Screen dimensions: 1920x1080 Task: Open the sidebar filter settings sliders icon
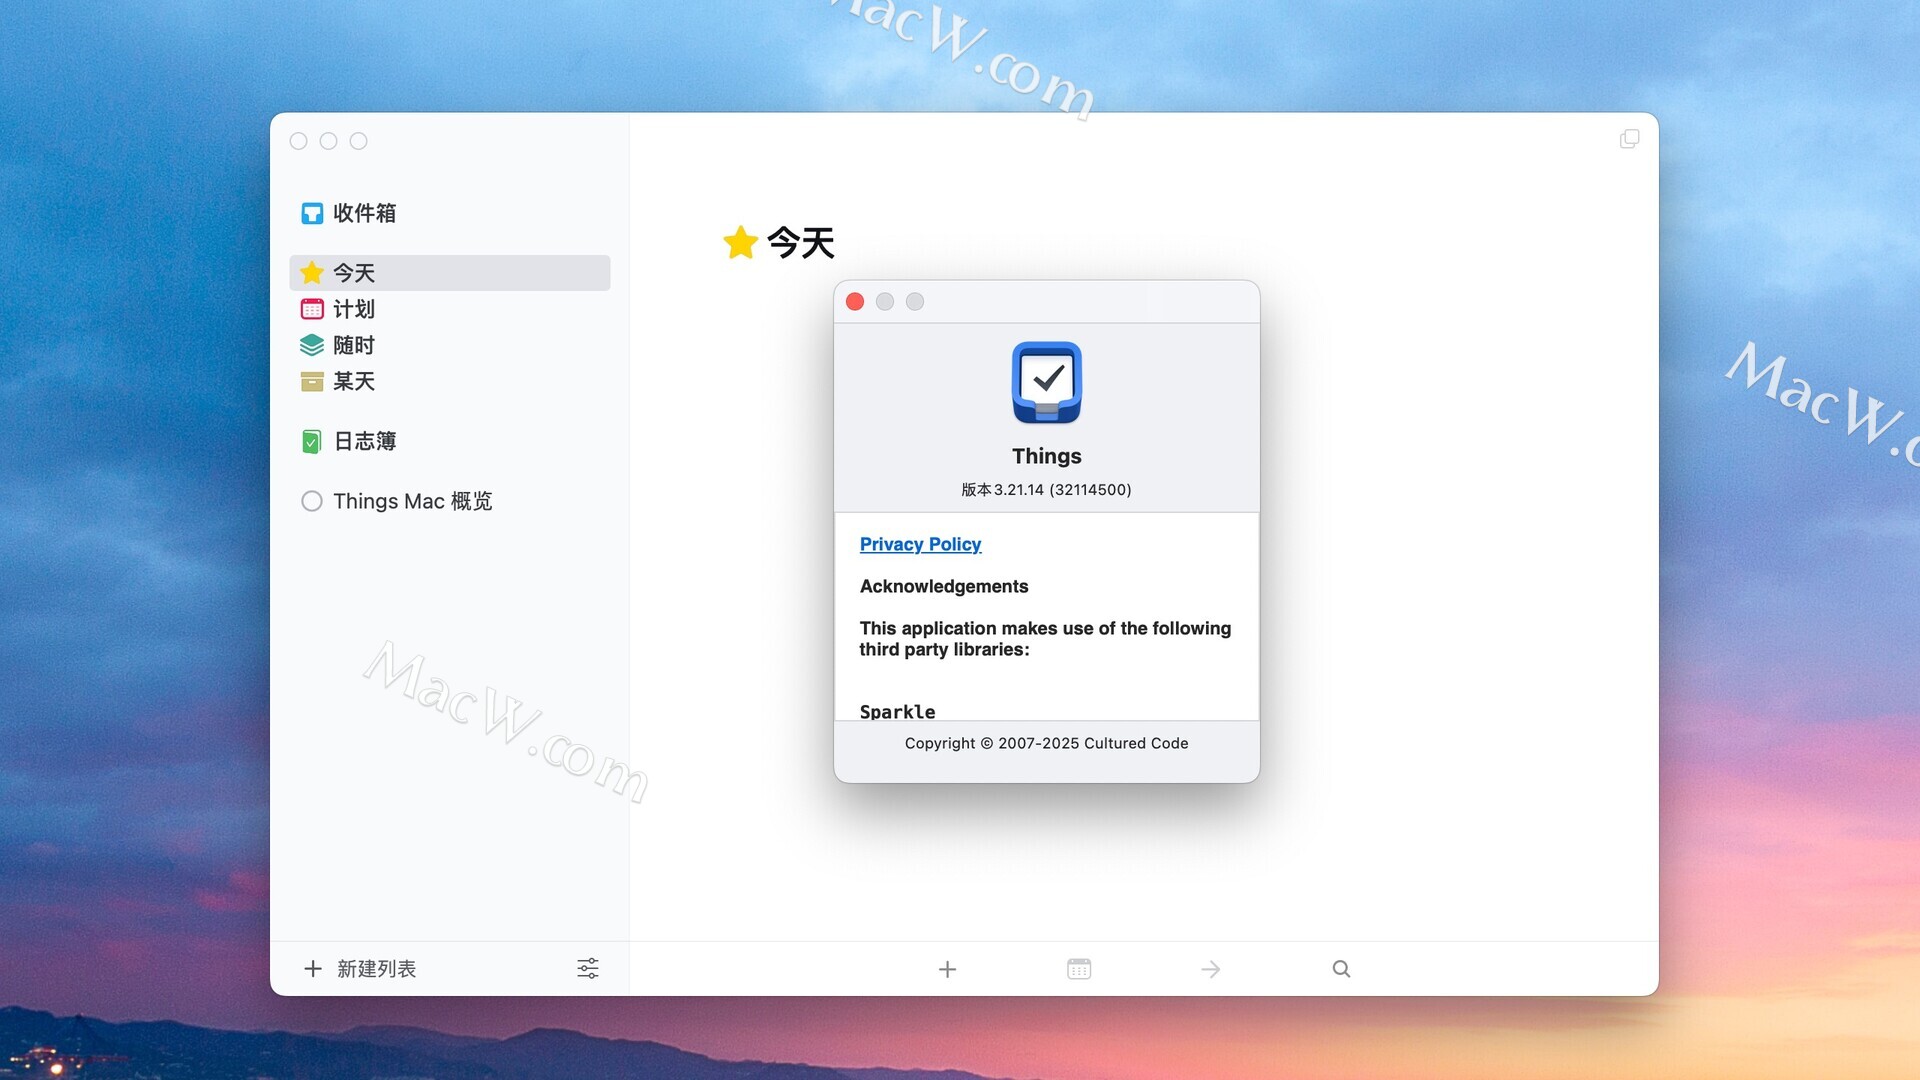pos(588,968)
